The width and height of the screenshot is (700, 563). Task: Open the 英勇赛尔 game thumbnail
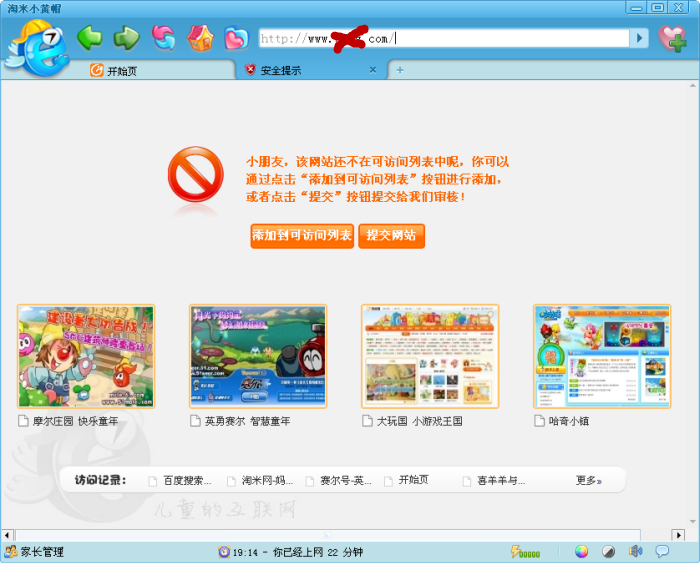(258, 356)
